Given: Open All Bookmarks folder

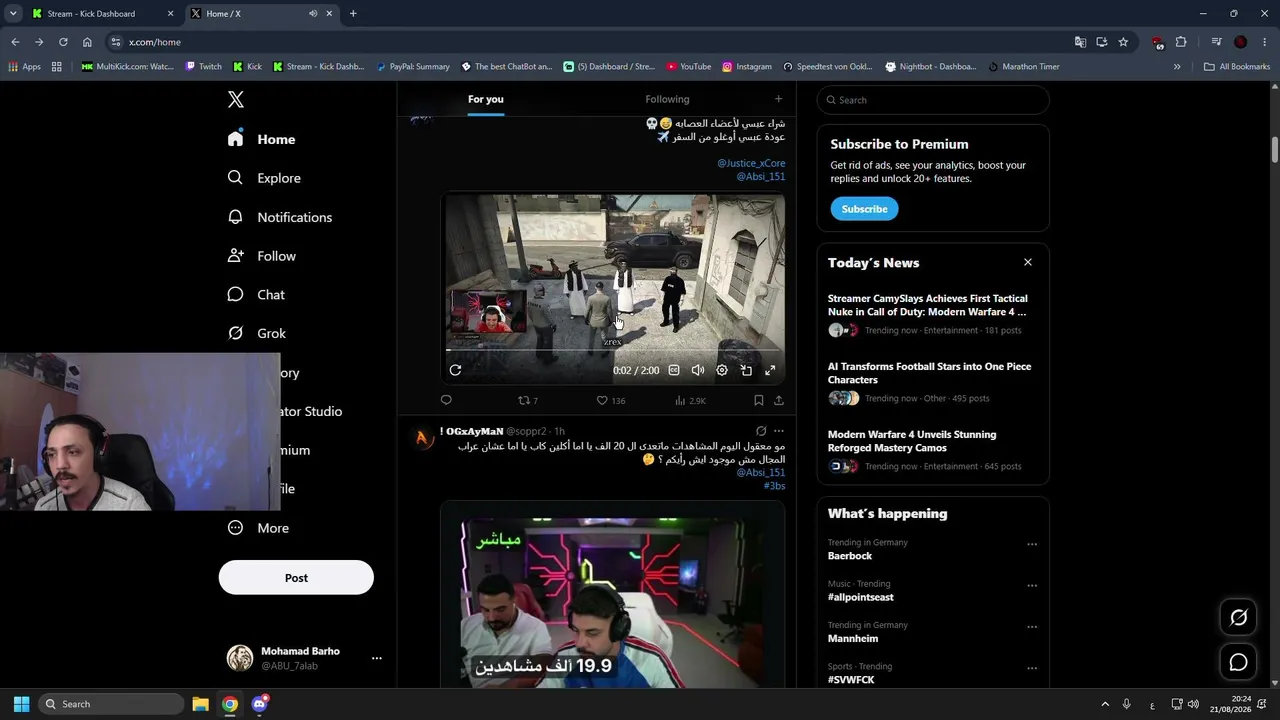Looking at the screenshot, I should click(1237, 67).
